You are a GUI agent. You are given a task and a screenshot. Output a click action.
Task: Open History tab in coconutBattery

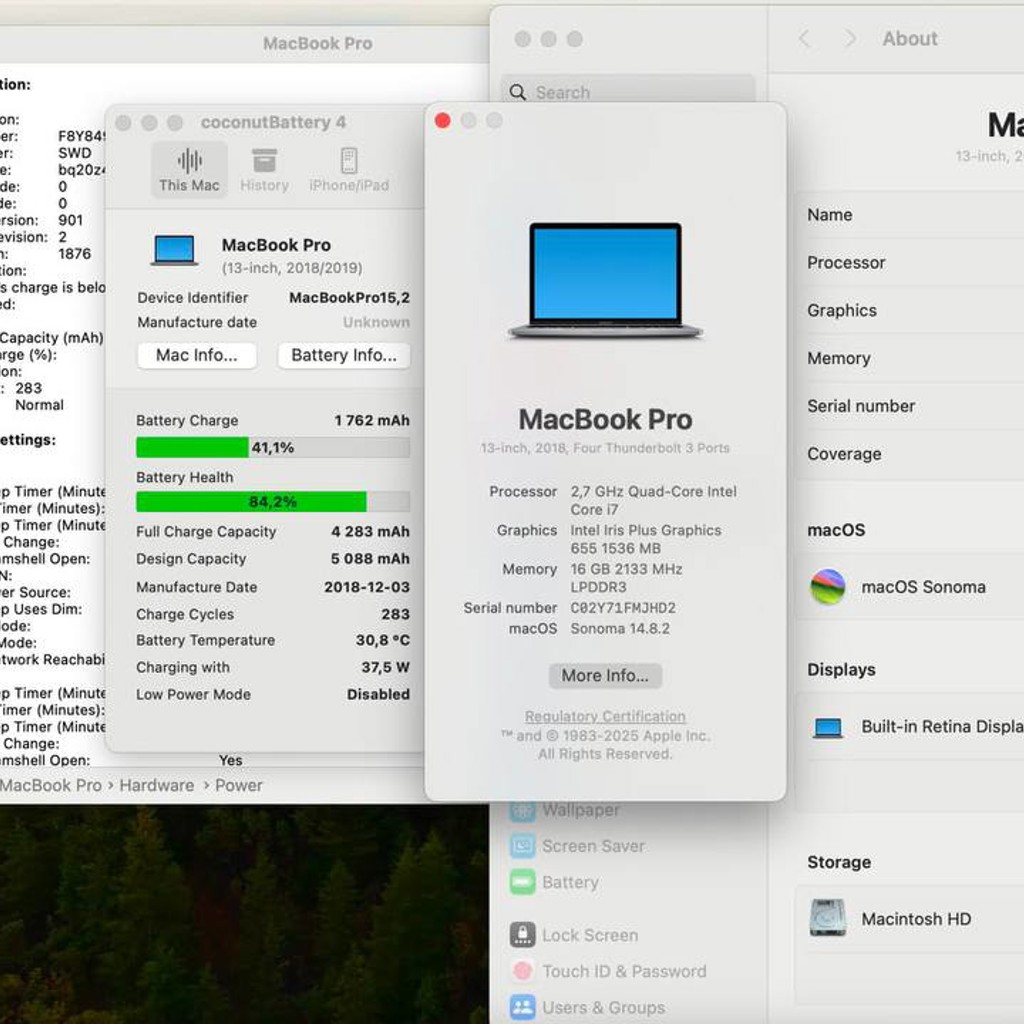point(264,170)
